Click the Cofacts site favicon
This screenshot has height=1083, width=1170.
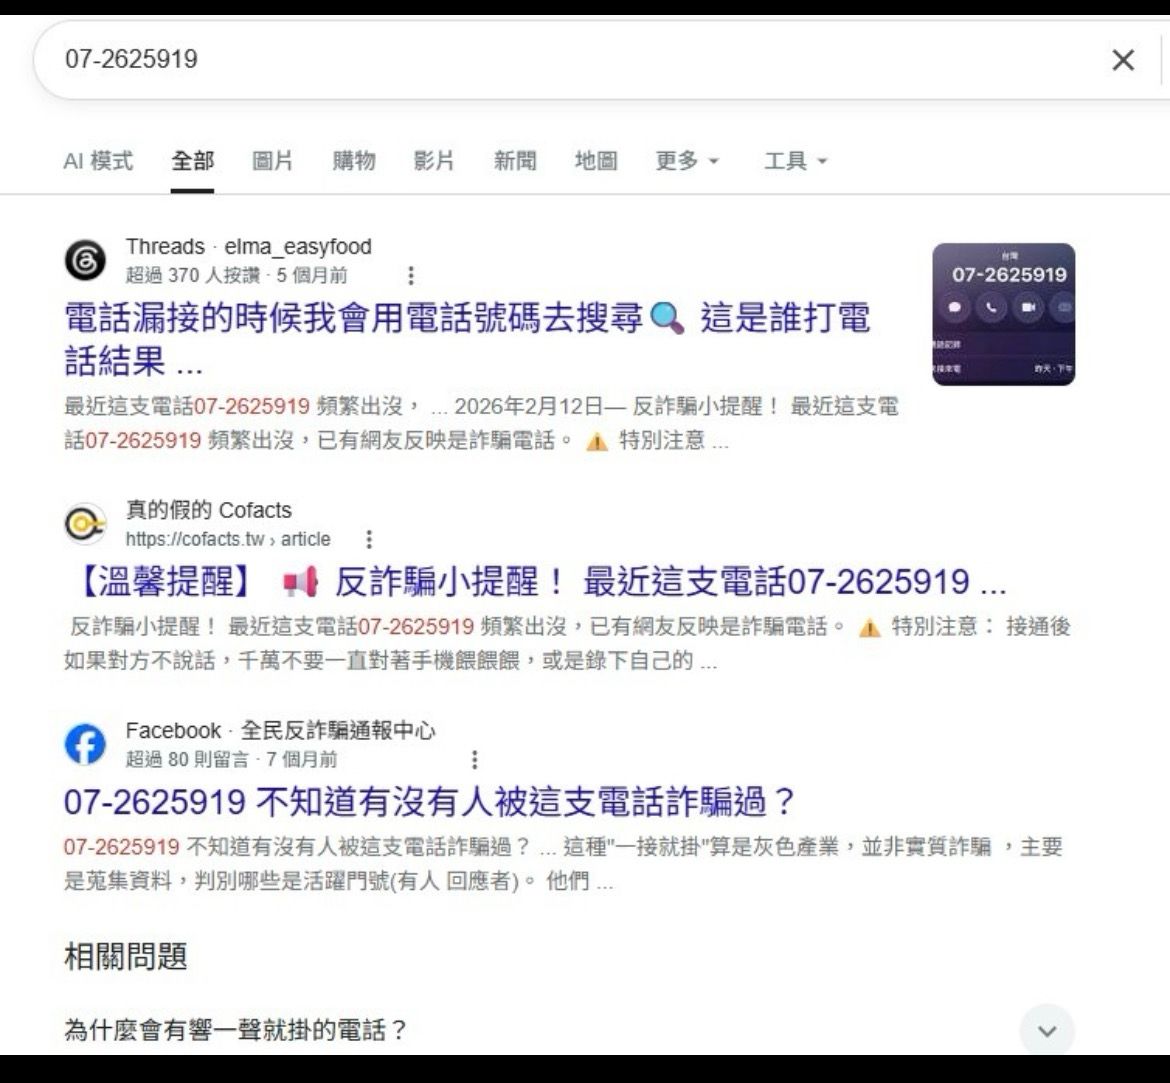(85, 524)
